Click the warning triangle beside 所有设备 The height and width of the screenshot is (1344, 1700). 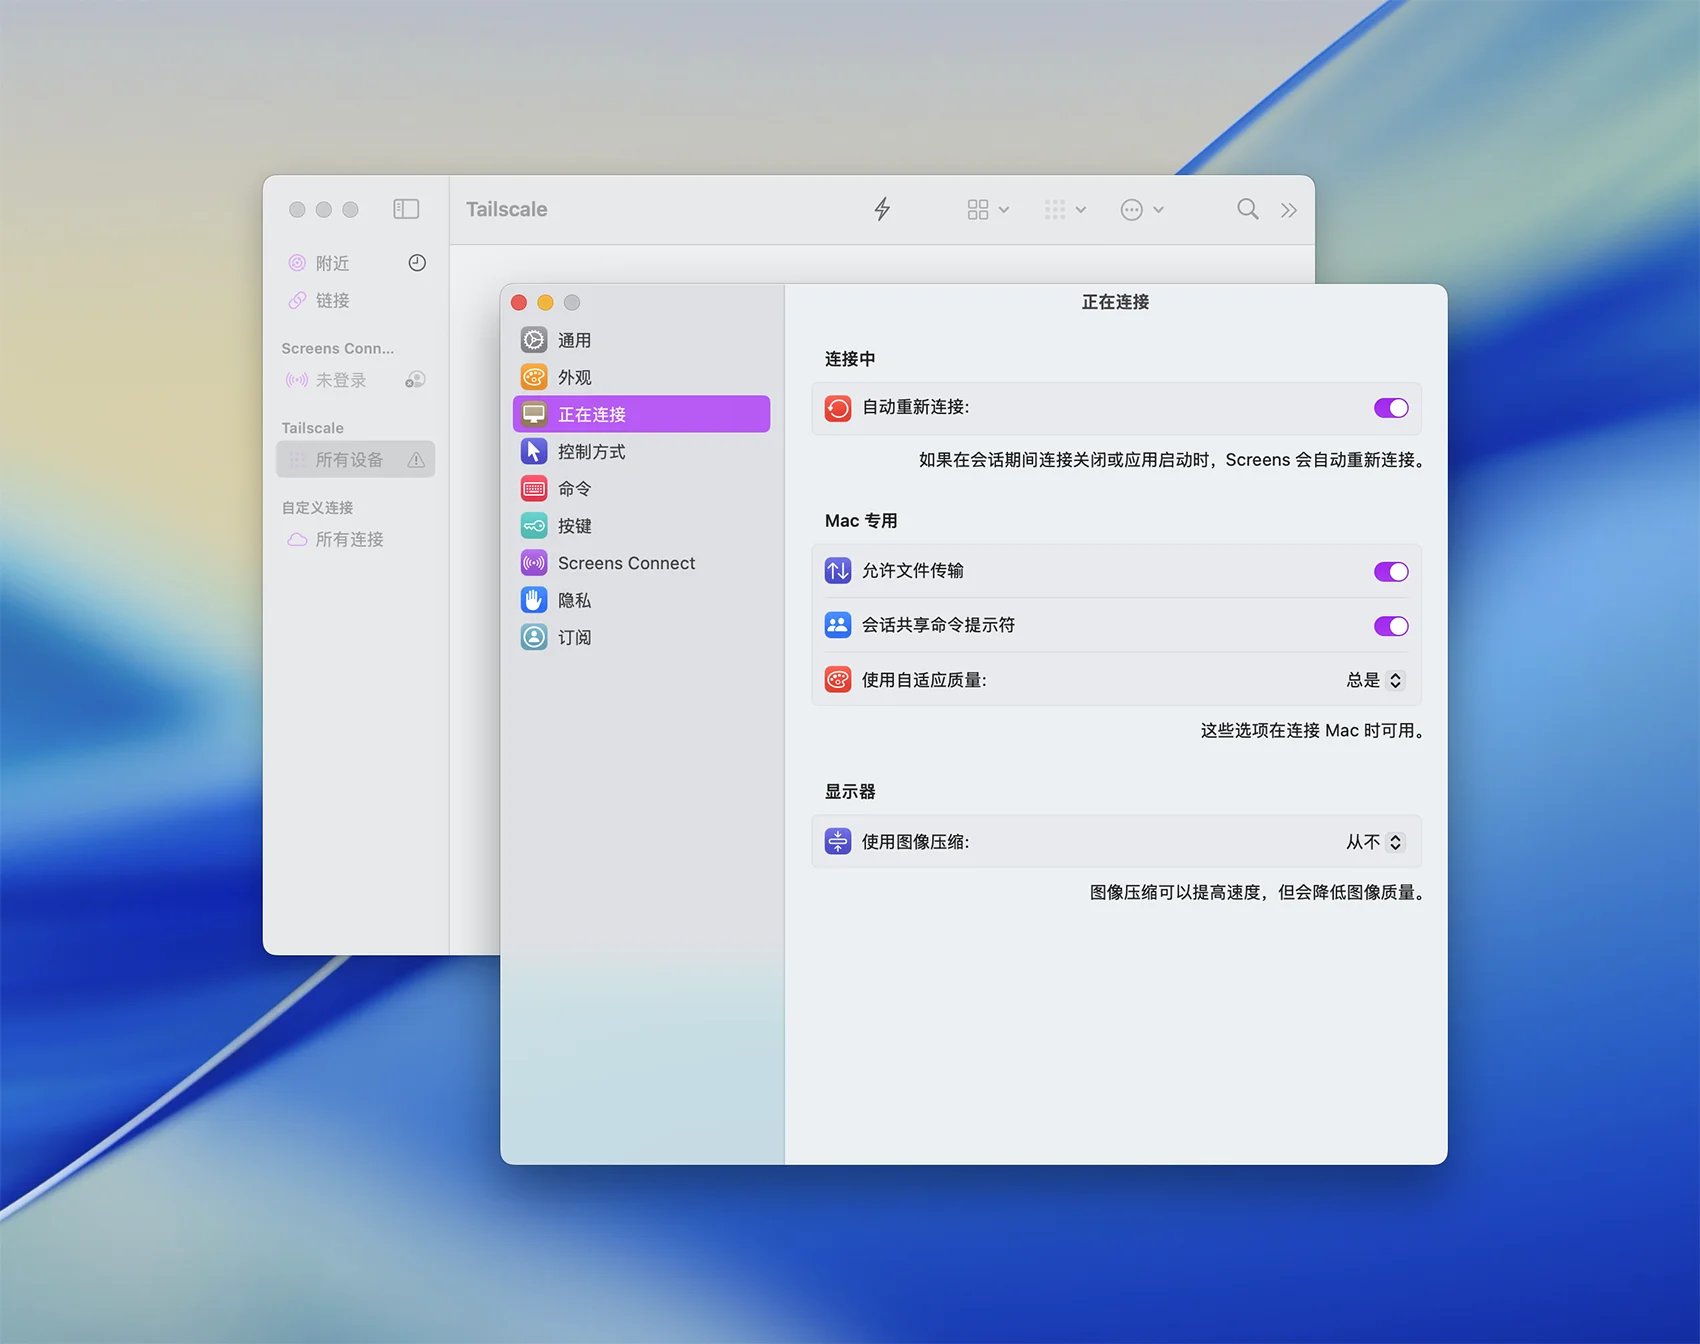(x=416, y=460)
